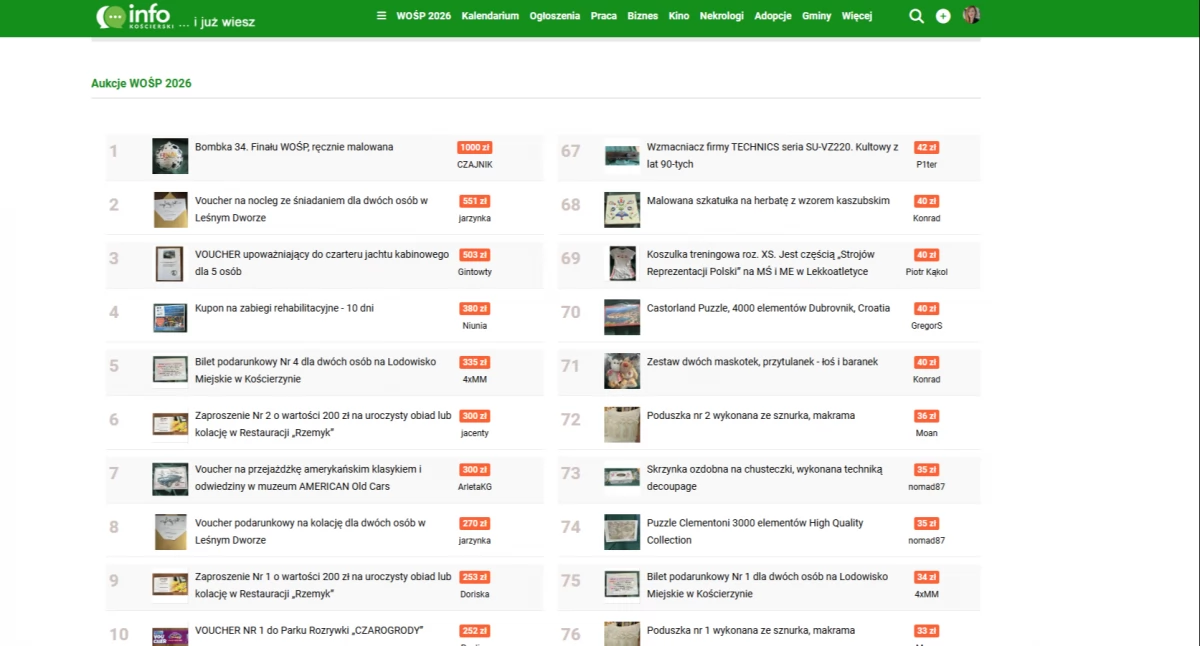Click the 42 zł price badge
This screenshot has height=646, width=1200.
[927, 147]
